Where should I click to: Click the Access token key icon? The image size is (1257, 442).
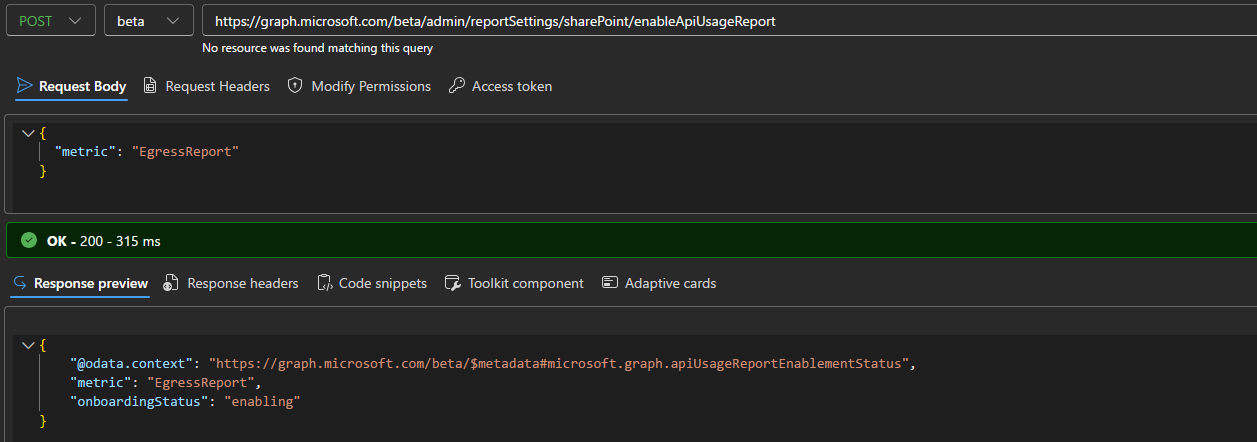(x=456, y=86)
